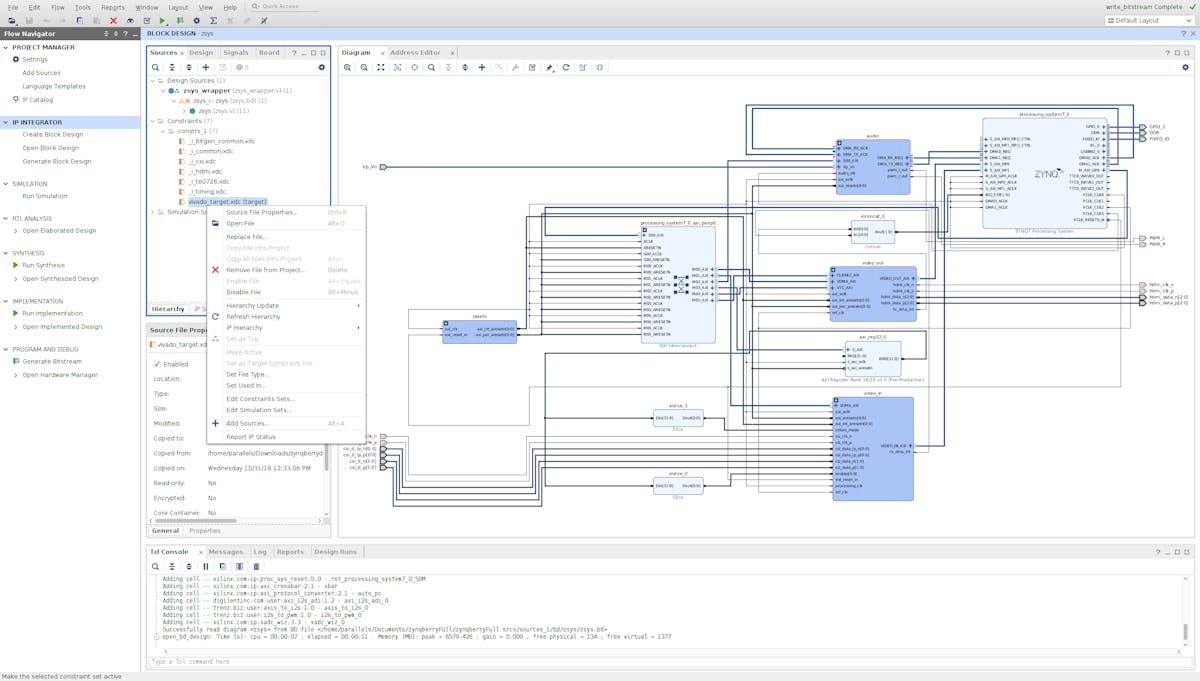Expand the Simulation Sources tree node
This screenshot has width=1200, height=681.
coord(153,212)
